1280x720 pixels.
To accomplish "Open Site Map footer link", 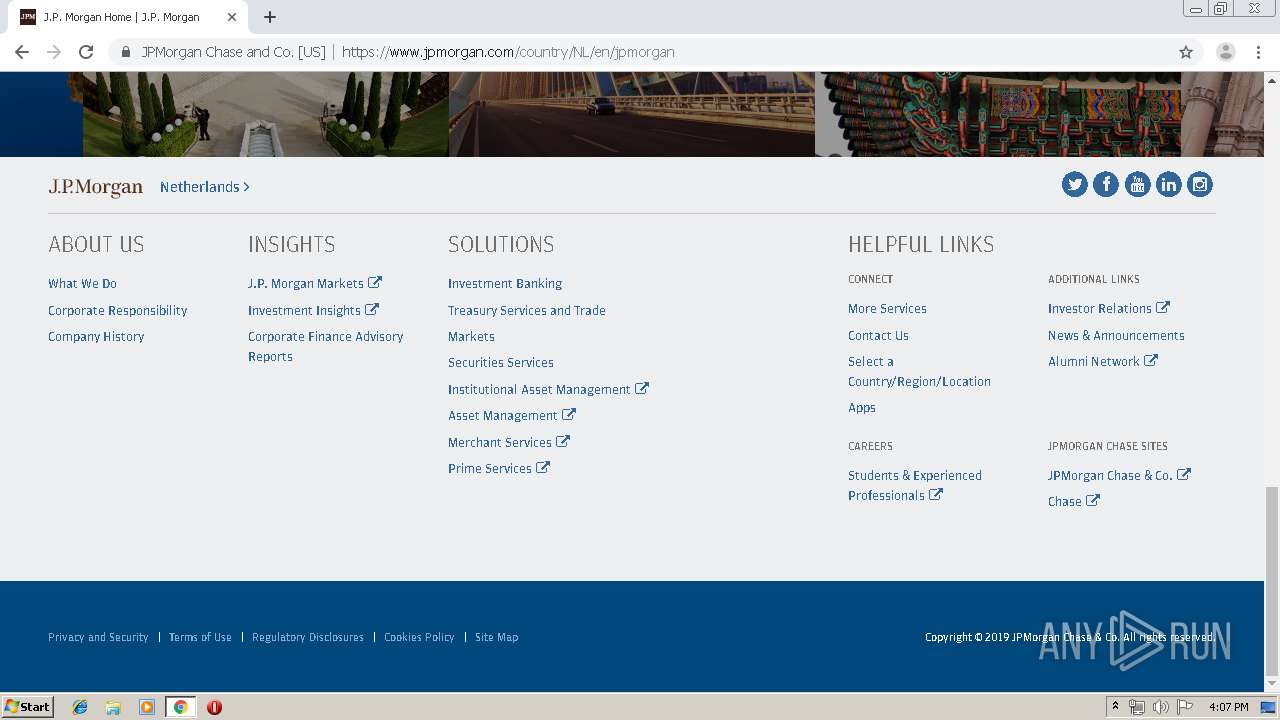I will pyautogui.click(x=496, y=637).
